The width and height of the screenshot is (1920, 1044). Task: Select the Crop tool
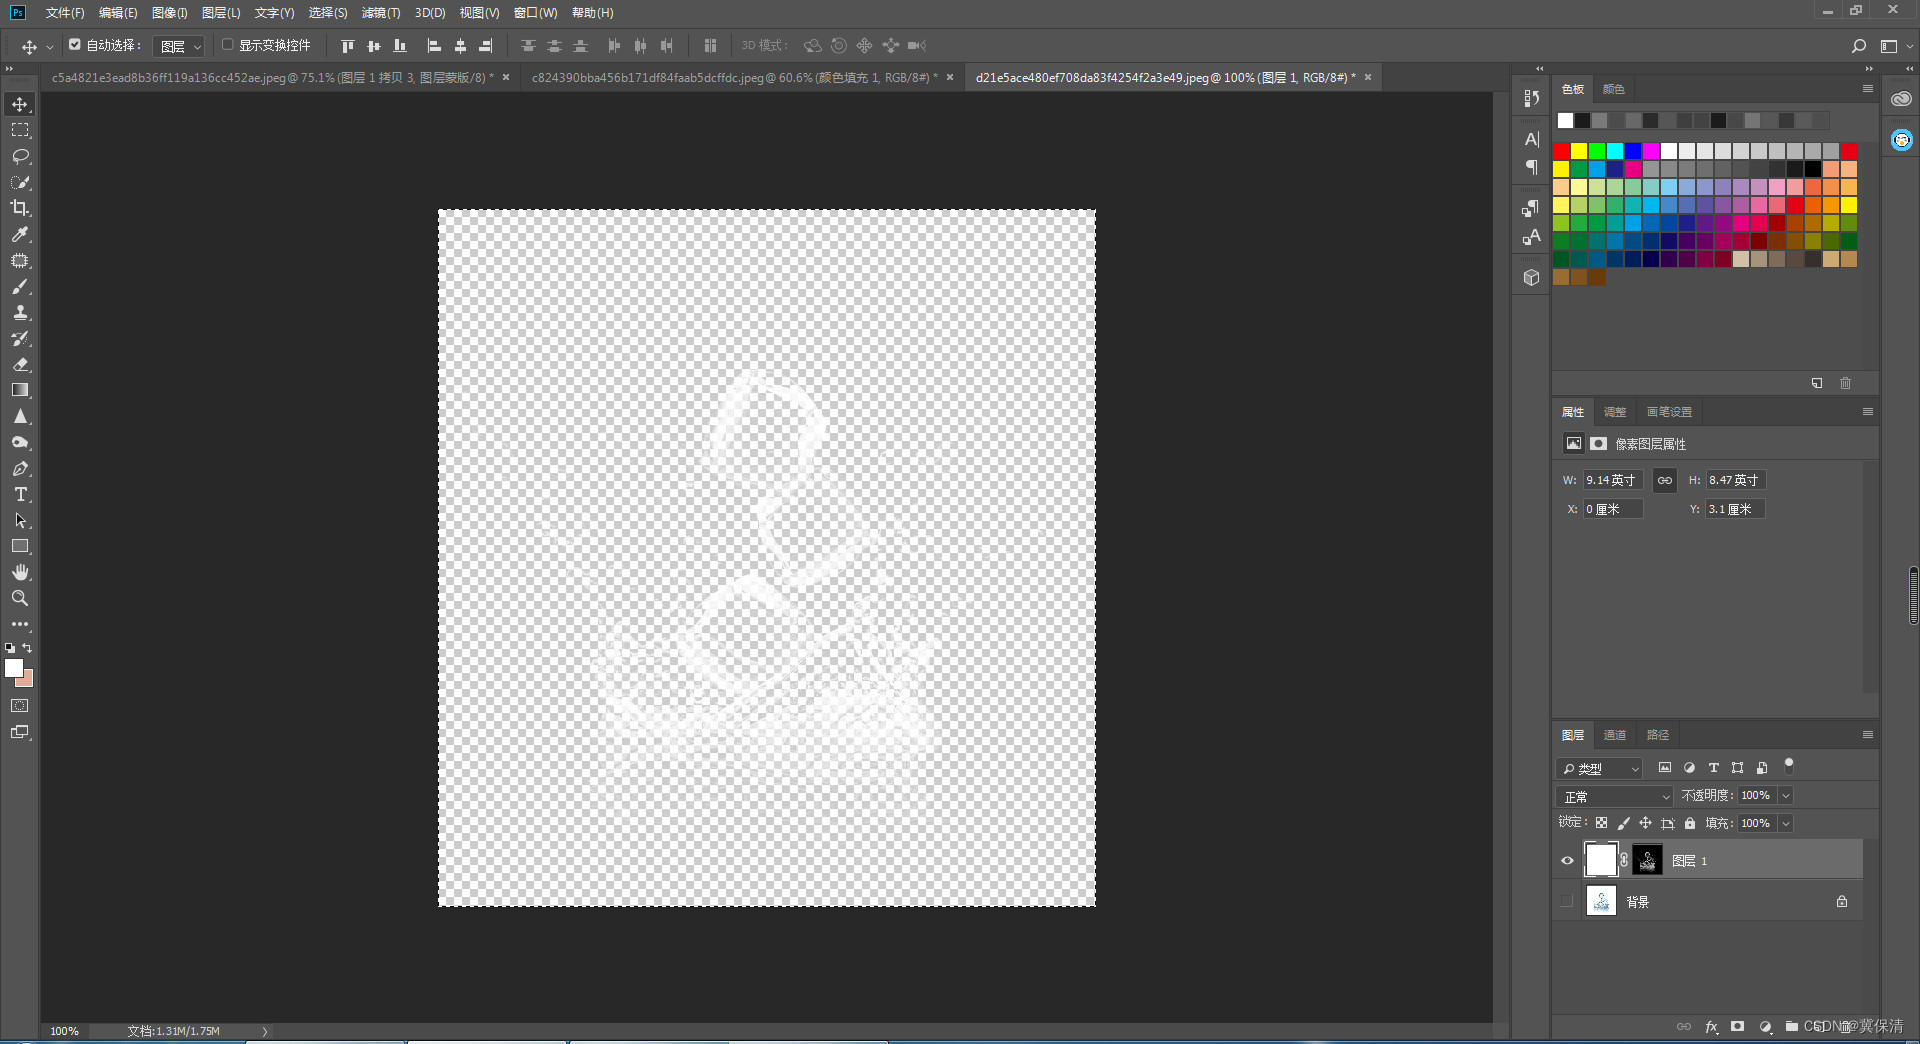point(20,208)
